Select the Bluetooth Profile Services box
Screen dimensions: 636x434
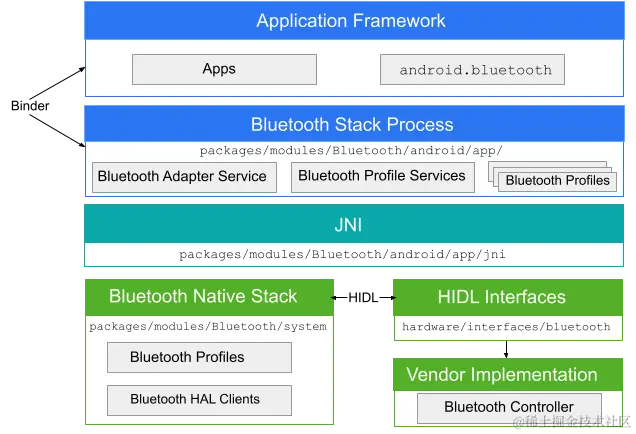pos(382,177)
